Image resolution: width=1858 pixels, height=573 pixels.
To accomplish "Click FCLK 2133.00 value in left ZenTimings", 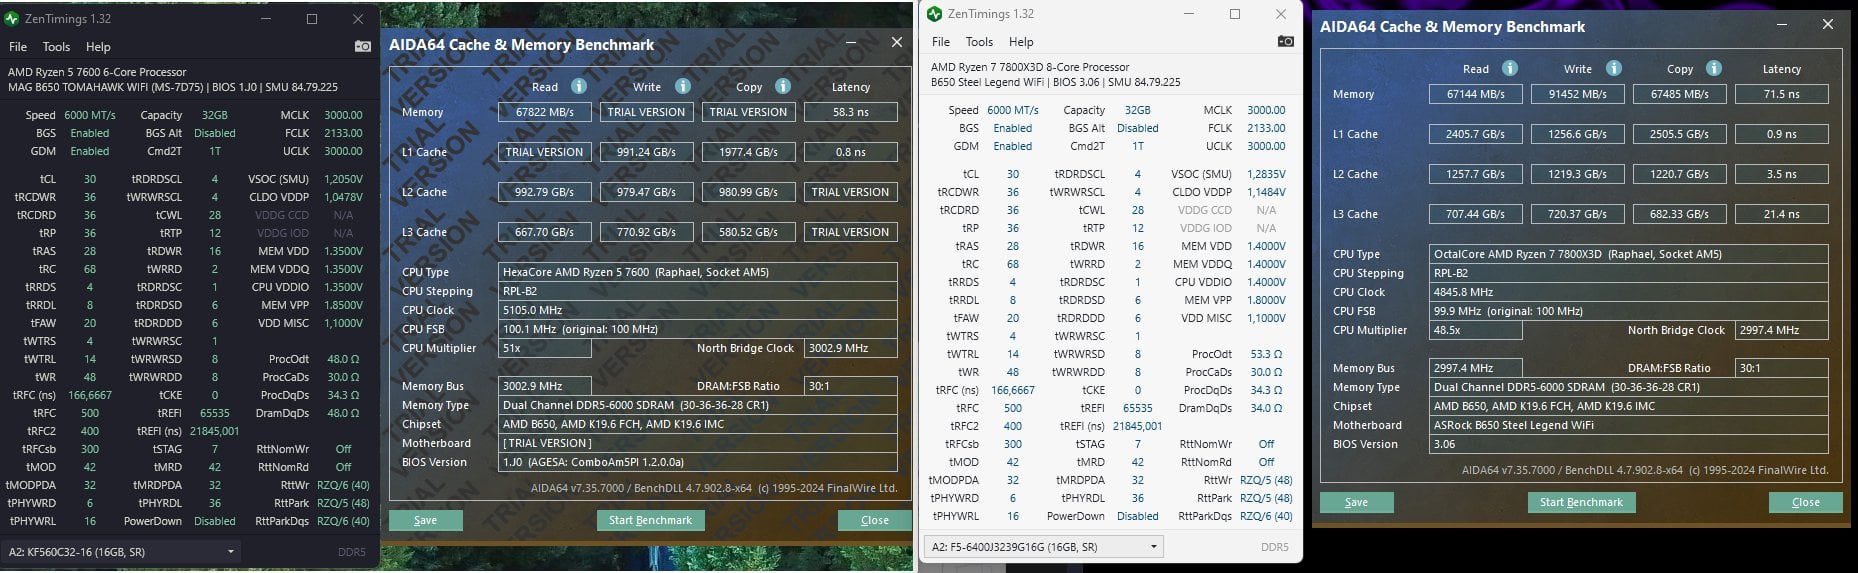I will (x=343, y=133).
